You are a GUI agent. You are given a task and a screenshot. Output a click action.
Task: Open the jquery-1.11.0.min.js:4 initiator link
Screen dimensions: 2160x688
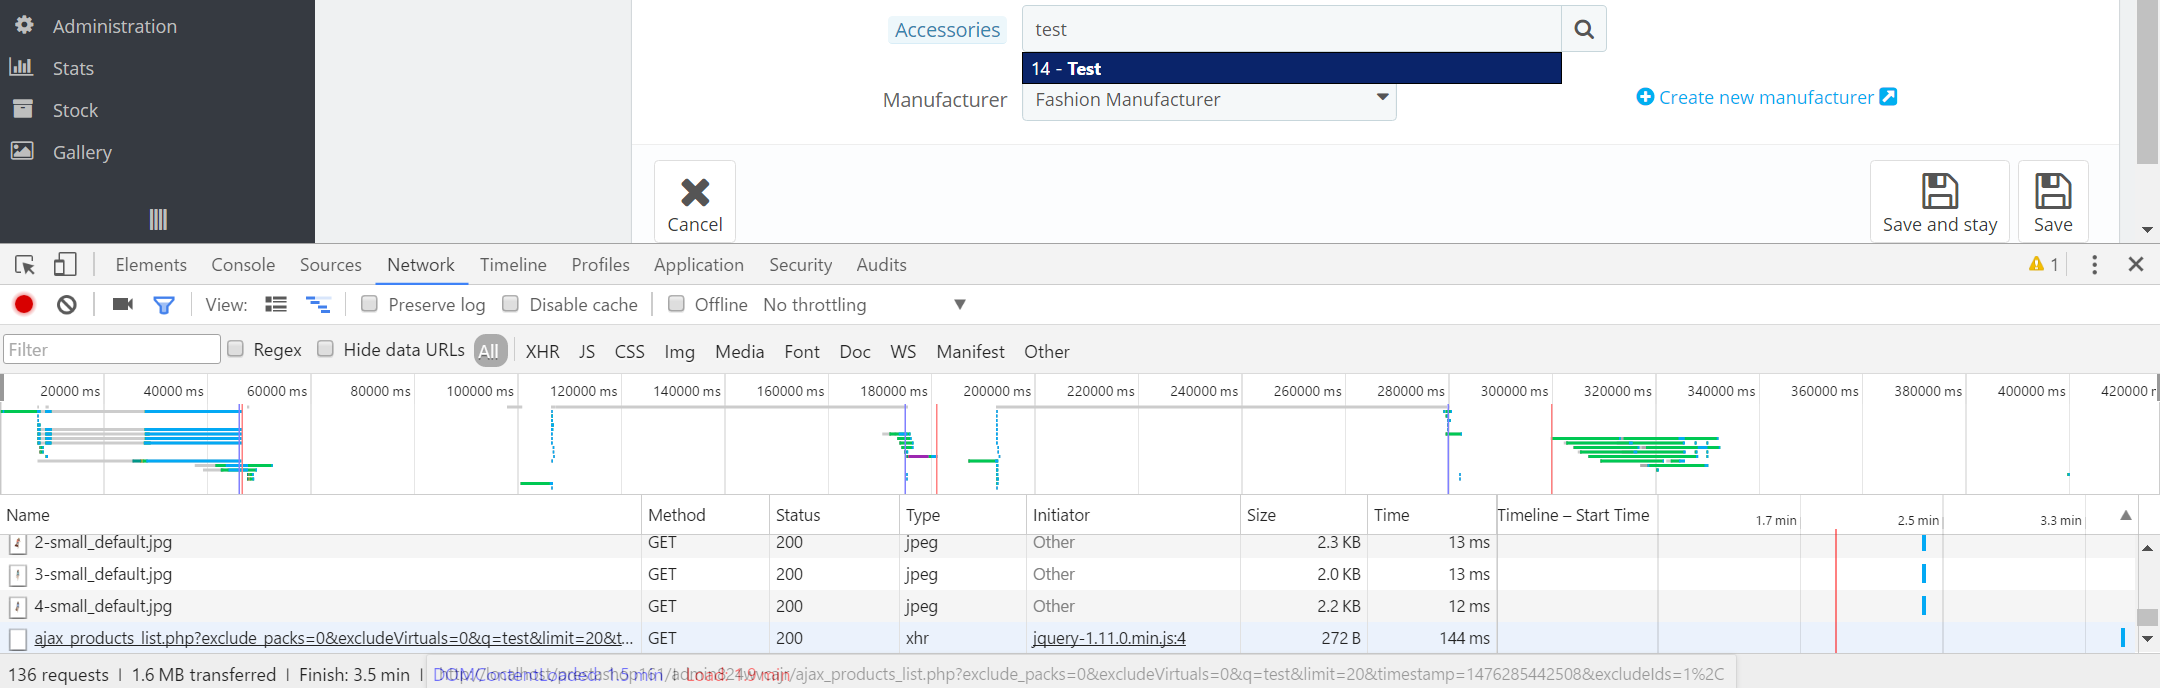click(x=1109, y=638)
